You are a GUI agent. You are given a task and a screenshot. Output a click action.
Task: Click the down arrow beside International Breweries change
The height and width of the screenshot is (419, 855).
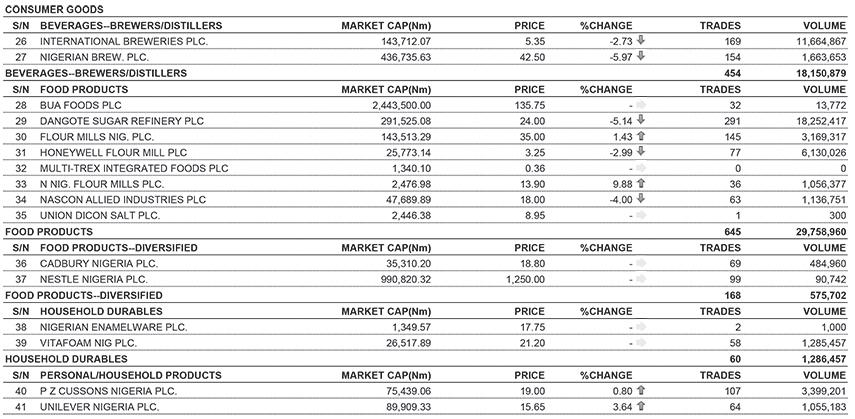[641, 41]
